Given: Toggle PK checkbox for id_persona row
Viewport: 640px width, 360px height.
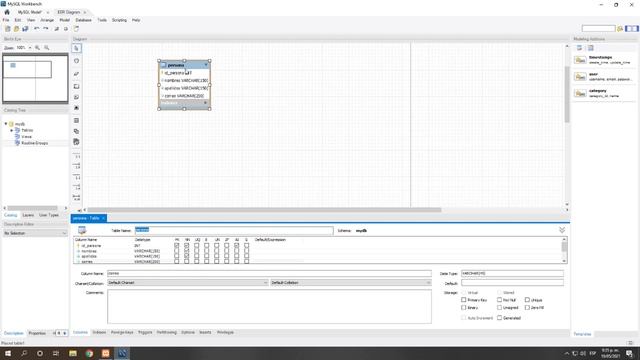Looking at the screenshot, I should point(176,246).
